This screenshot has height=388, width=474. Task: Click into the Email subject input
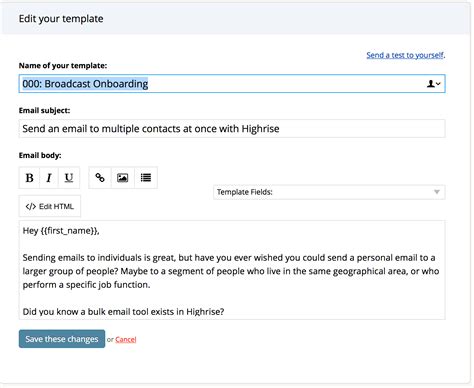[232, 129]
